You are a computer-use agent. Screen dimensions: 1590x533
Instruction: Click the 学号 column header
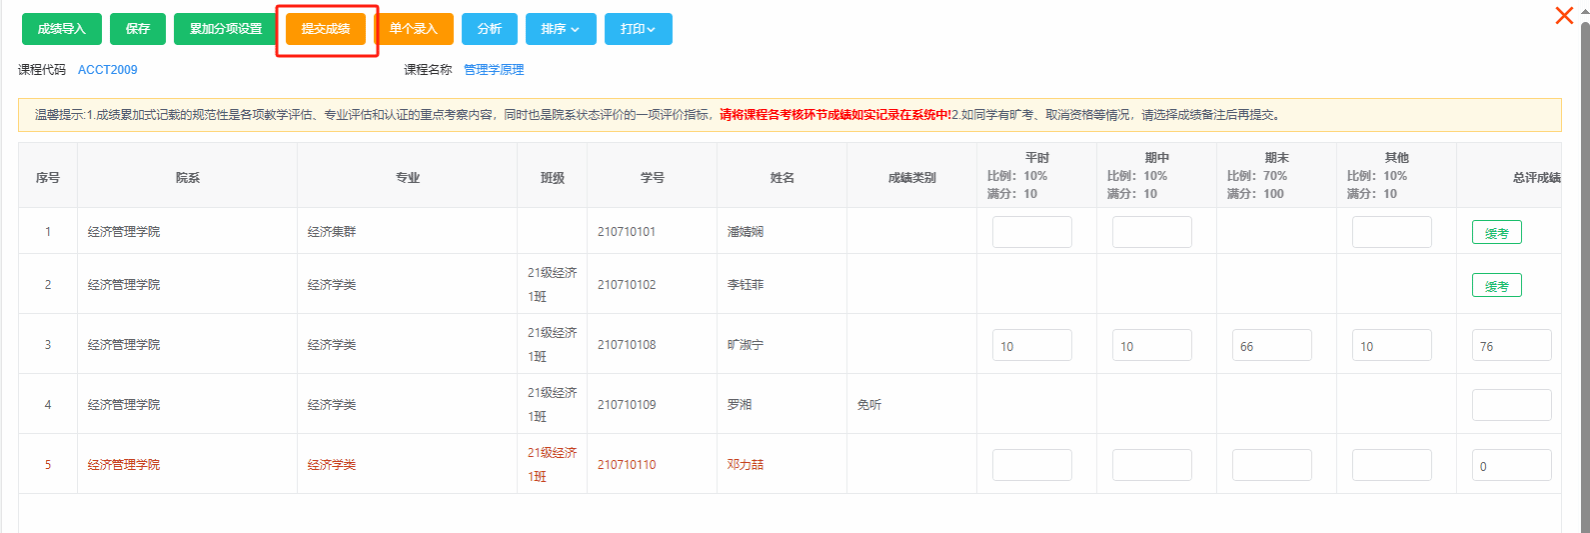click(652, 177)
